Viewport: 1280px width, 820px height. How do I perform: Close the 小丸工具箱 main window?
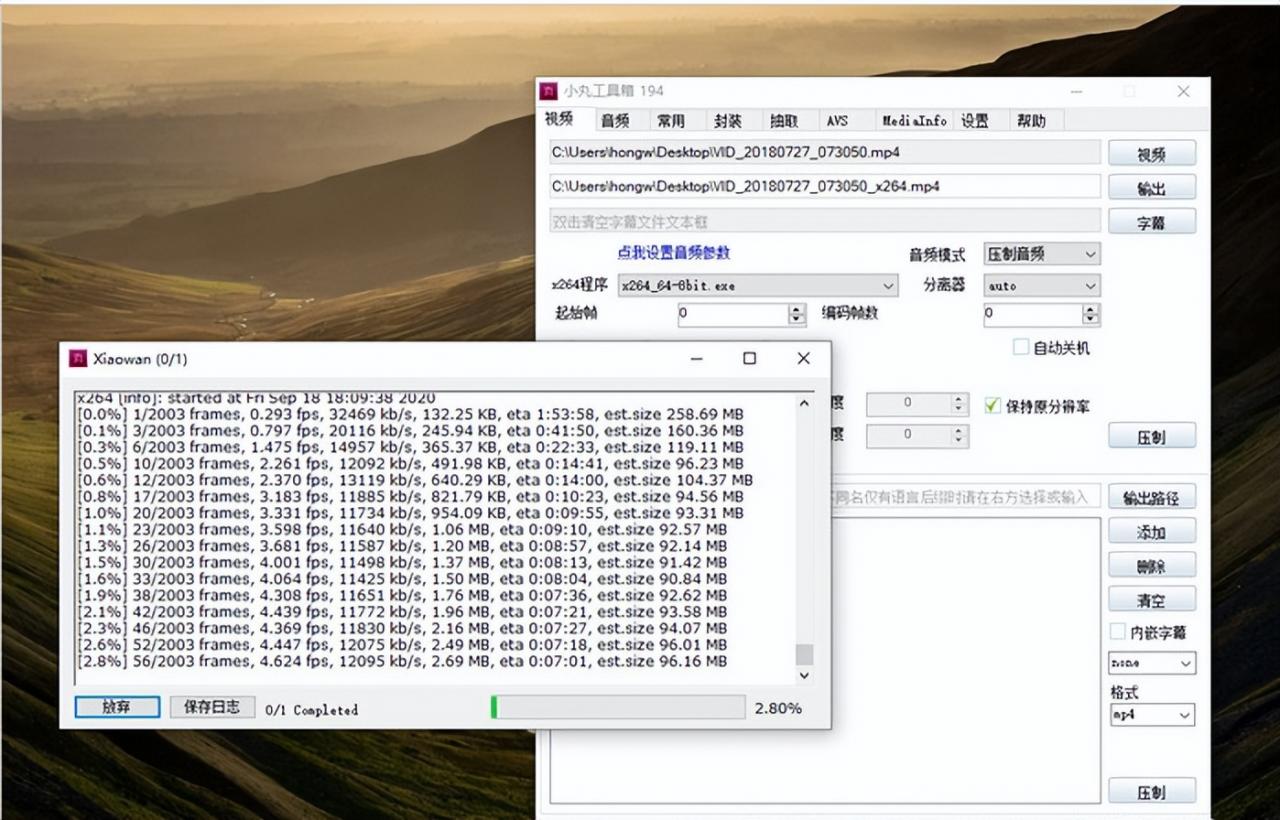click(1183, 91)
